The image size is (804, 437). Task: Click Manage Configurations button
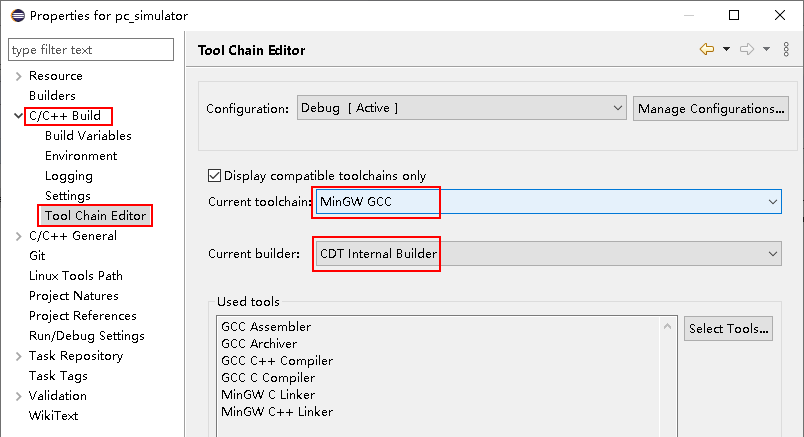711,108
